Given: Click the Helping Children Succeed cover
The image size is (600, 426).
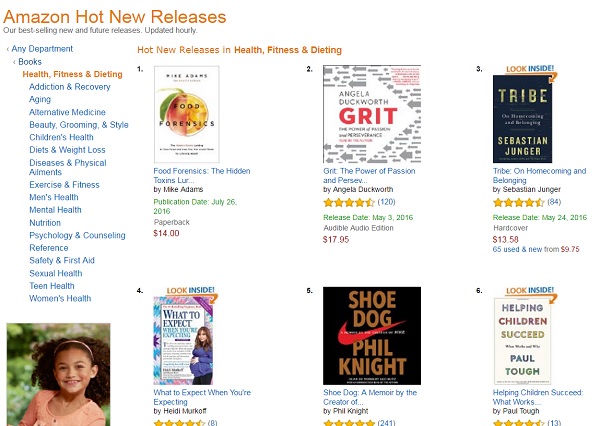Looking at the screenshot, I should tap(522, 340).
